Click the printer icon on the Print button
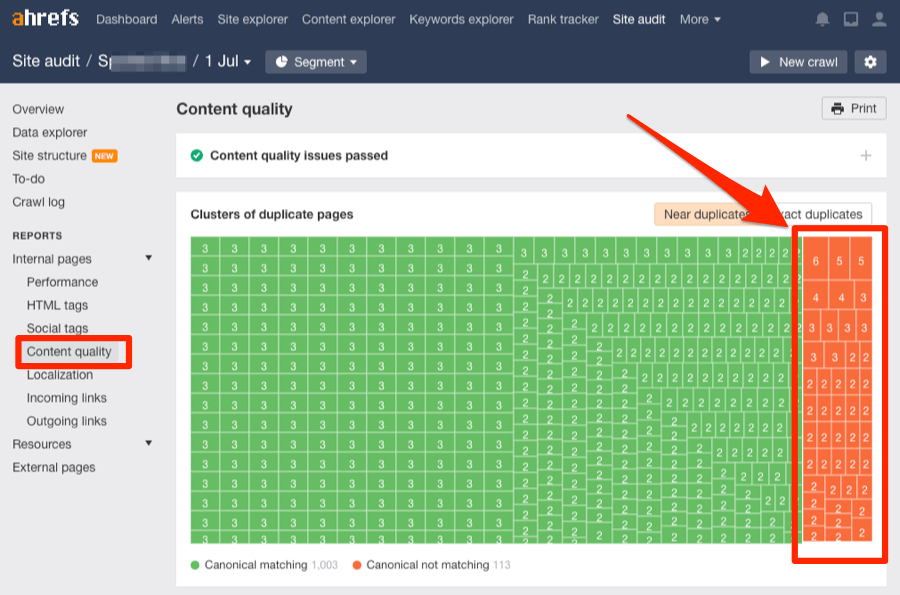The width and height of the screenshot is (900, 595). 838,108
